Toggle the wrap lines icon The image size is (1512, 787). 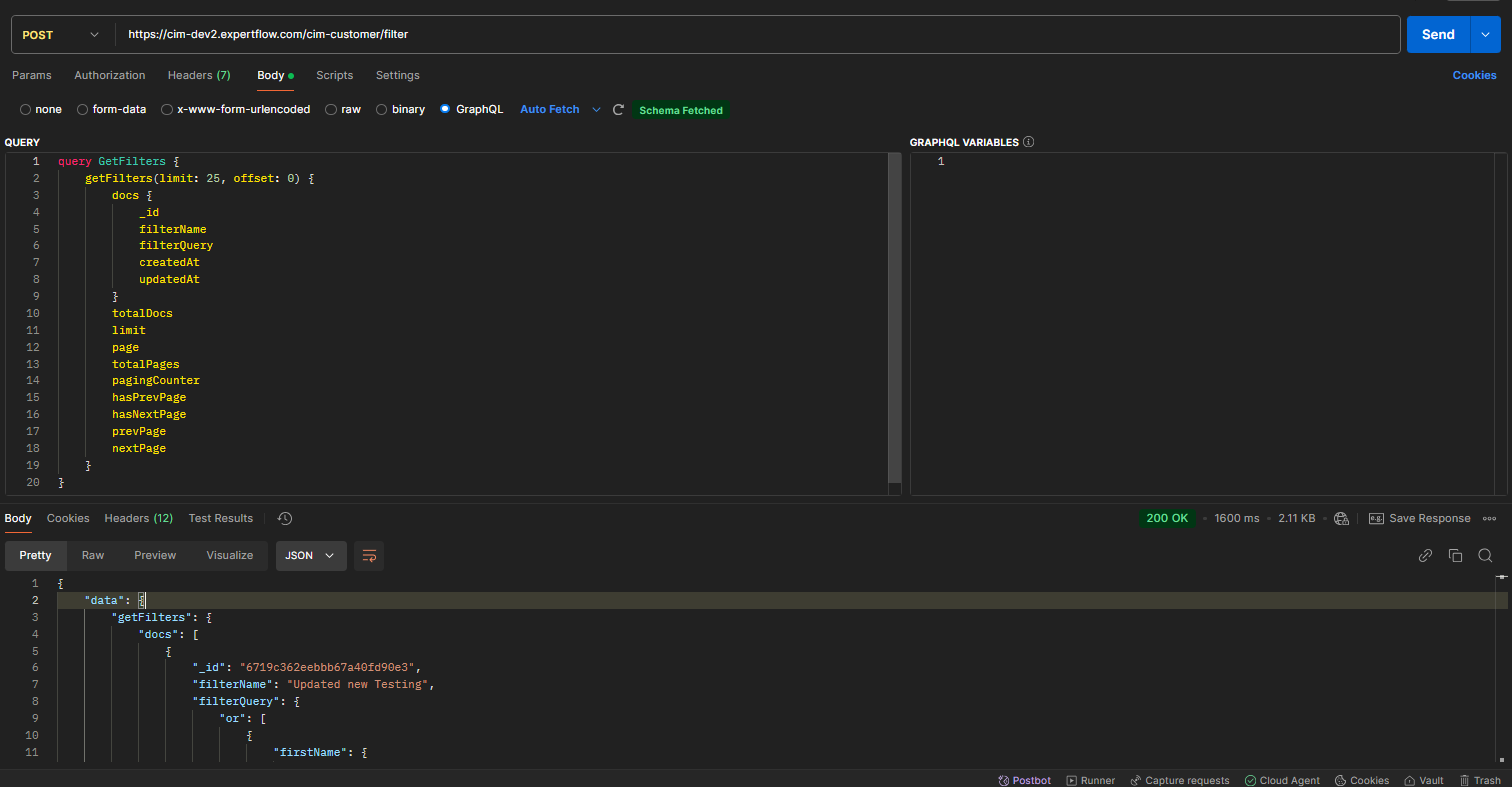click(369, 556)
